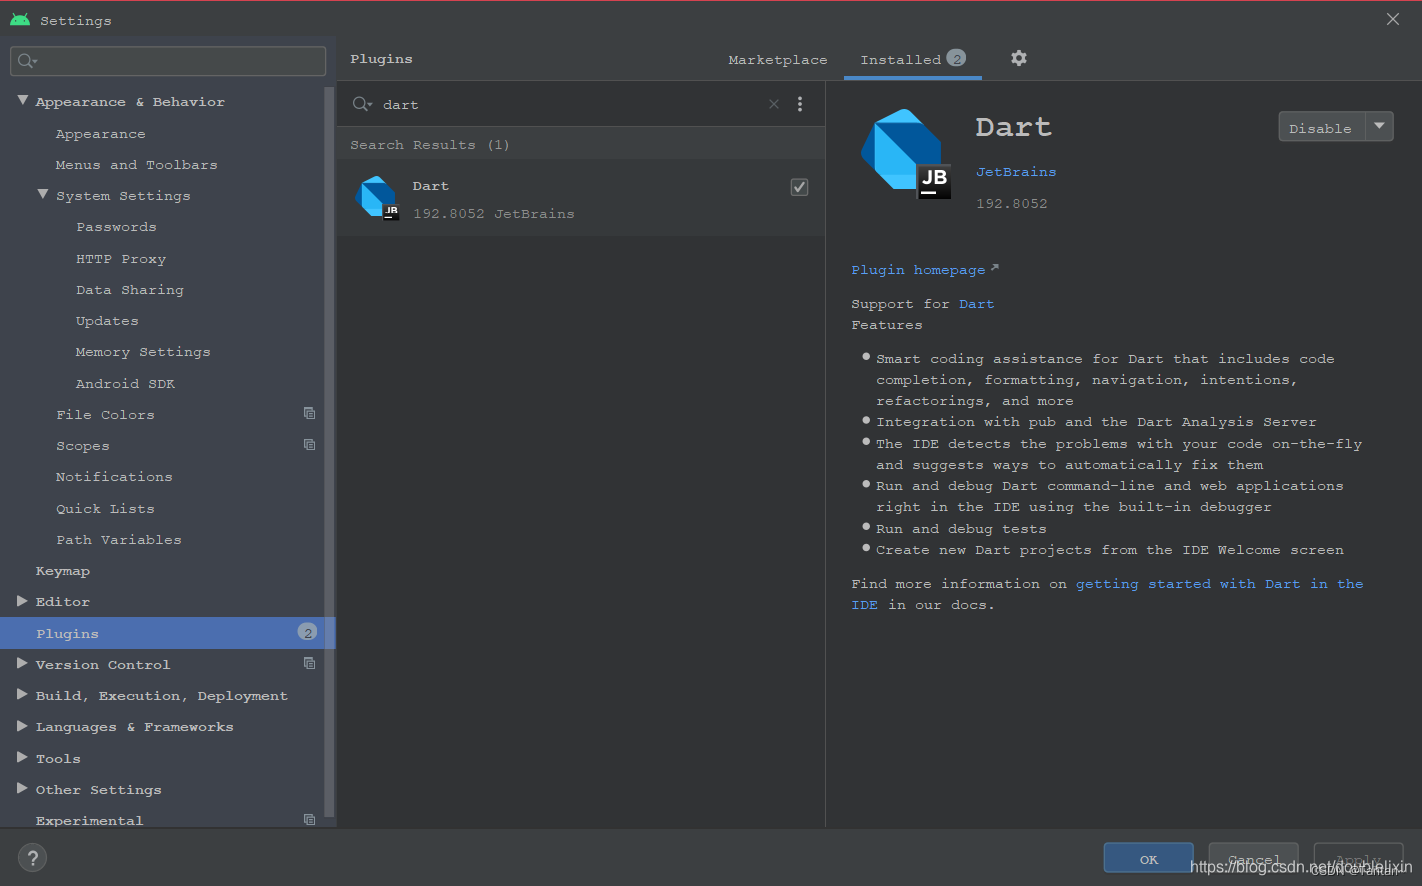
Task: Open the three-dot search options menu
Action: (x=799, y=104)
